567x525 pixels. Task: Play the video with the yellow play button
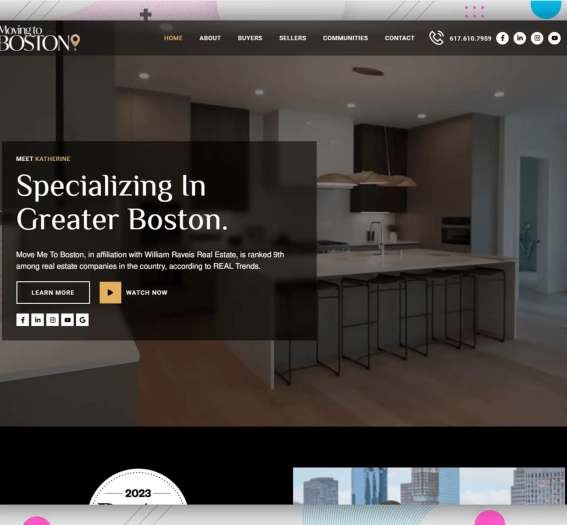110,293
